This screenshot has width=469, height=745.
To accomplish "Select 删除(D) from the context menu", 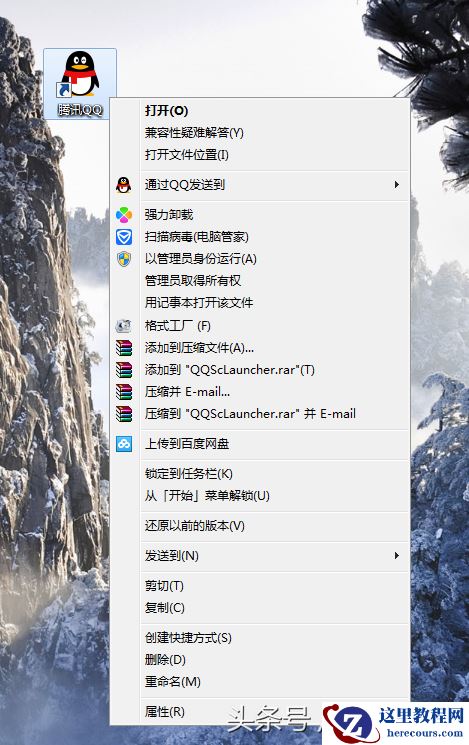I will coord(260,659).
